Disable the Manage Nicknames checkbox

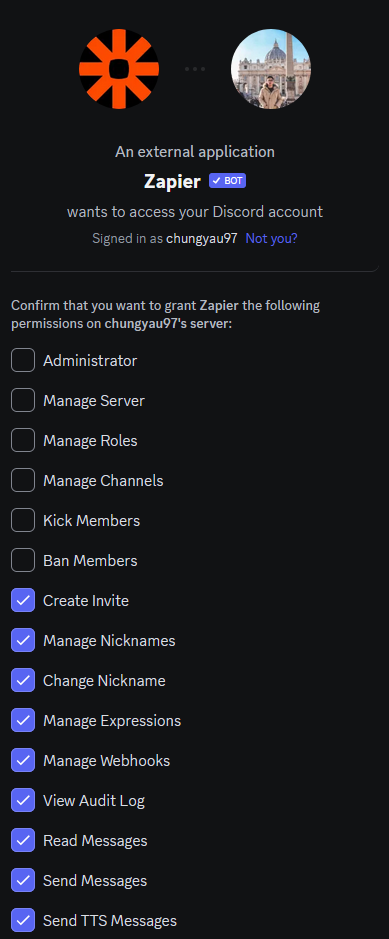click(23, 641)
